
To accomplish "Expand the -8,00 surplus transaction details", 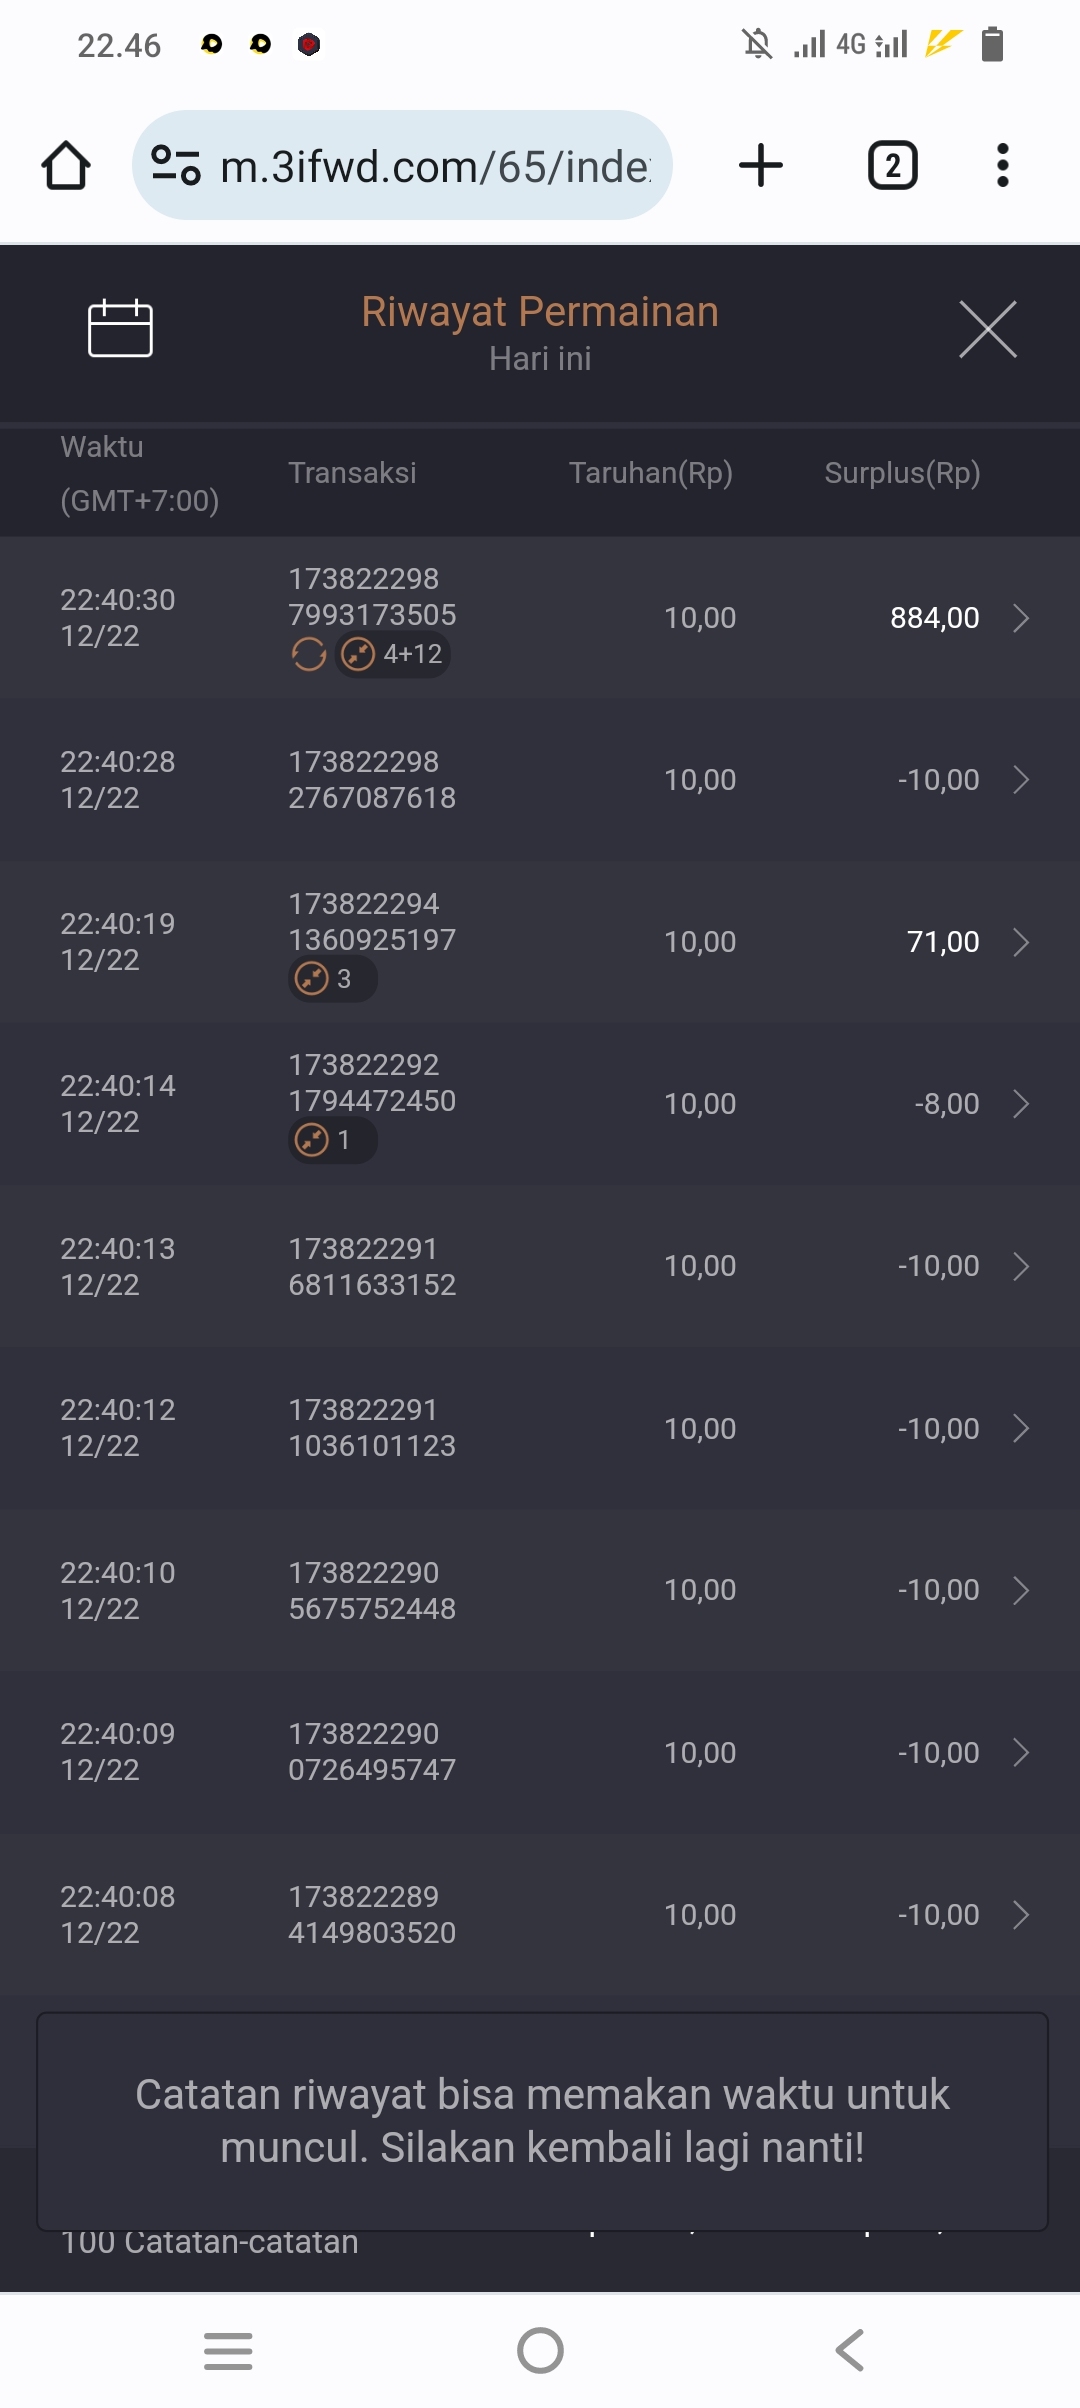I will click(1020, 1104).
